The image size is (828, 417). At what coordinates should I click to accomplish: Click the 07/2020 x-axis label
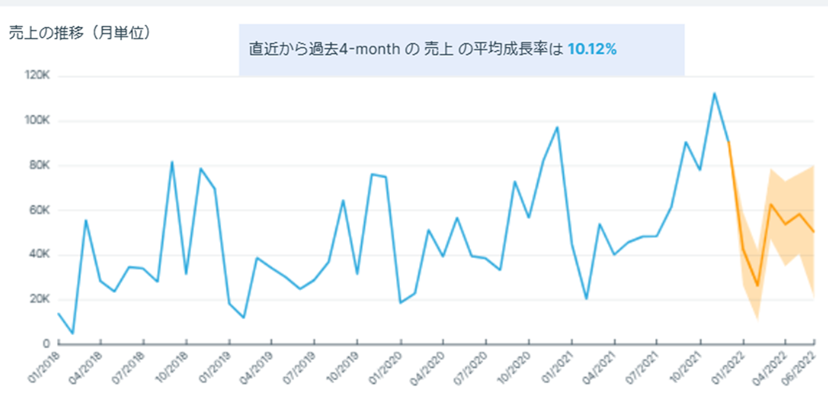click(470, 367)
